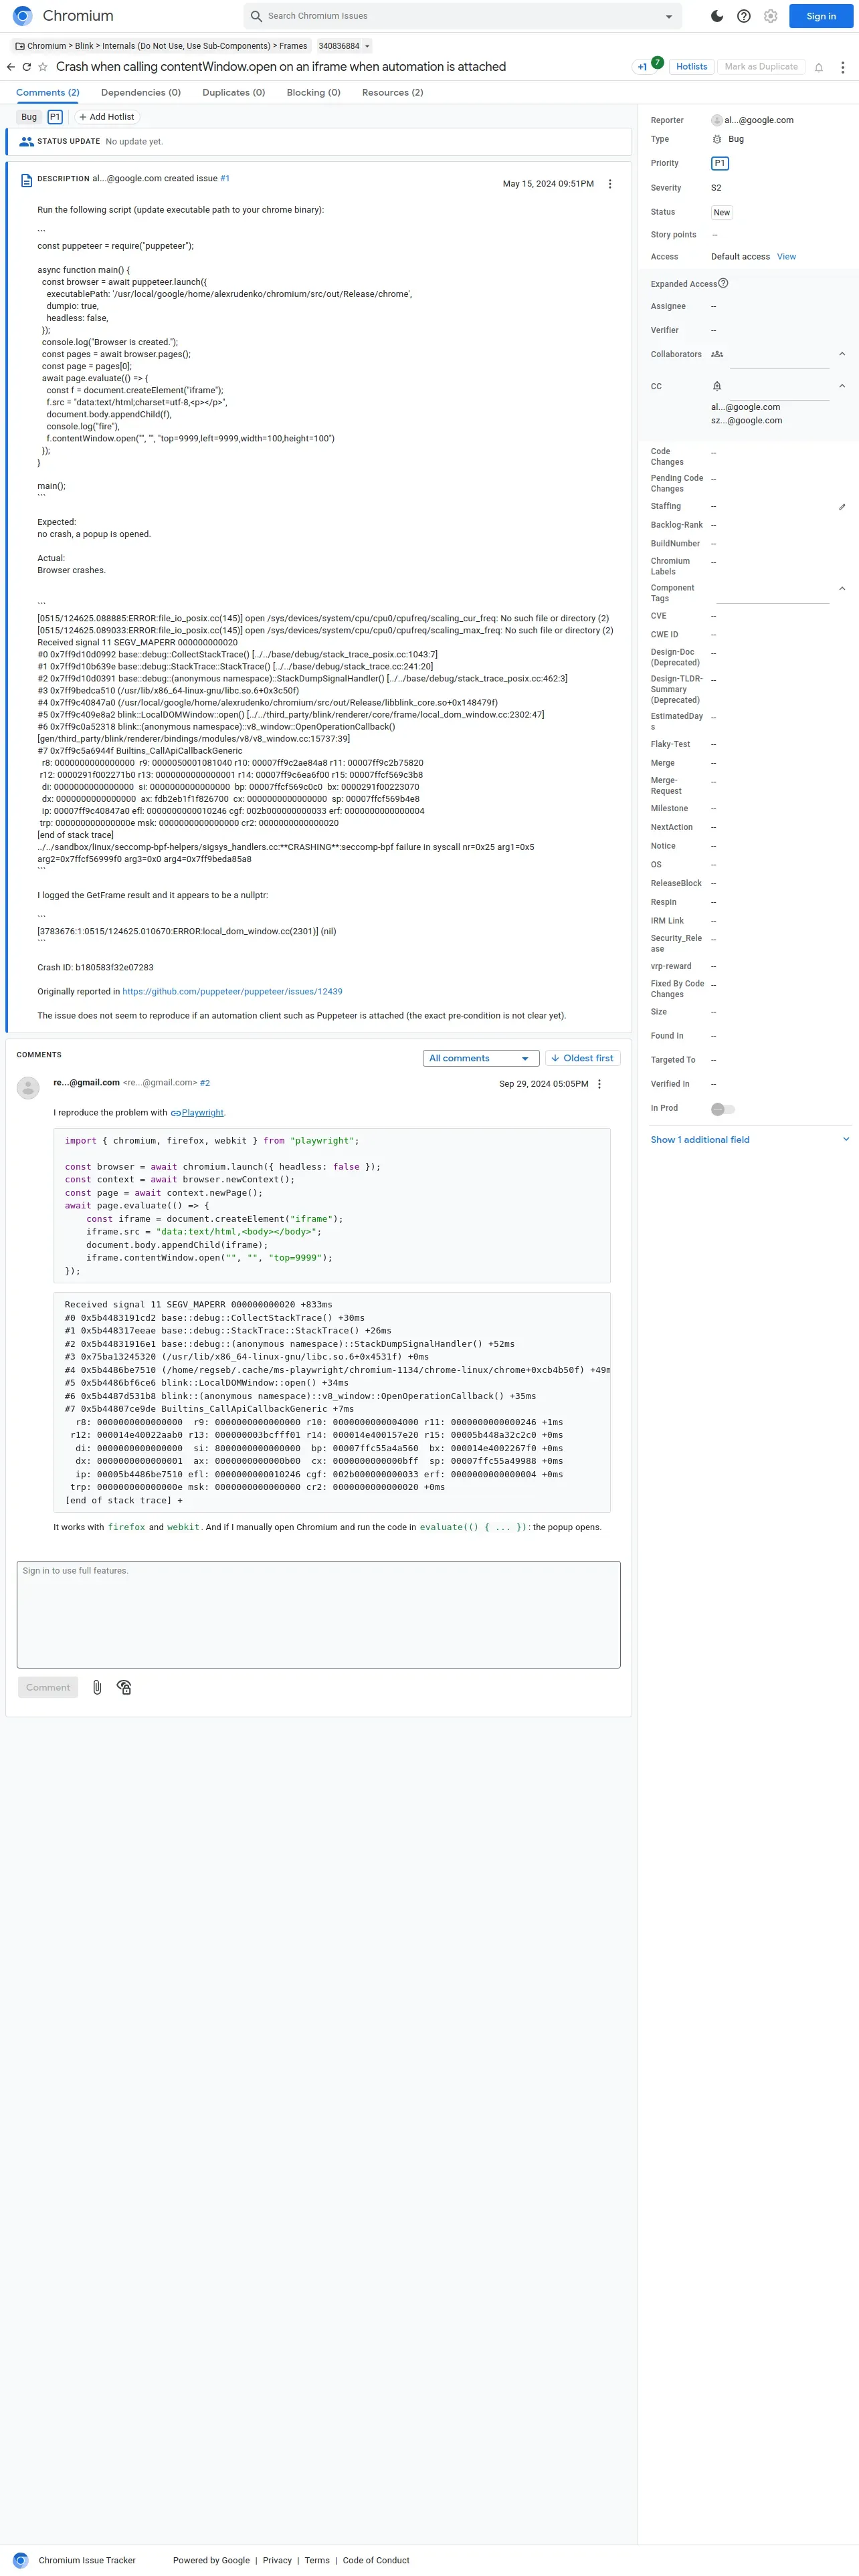
Task: Open the comment #2 overflow menu
Action: (599, 1084)
